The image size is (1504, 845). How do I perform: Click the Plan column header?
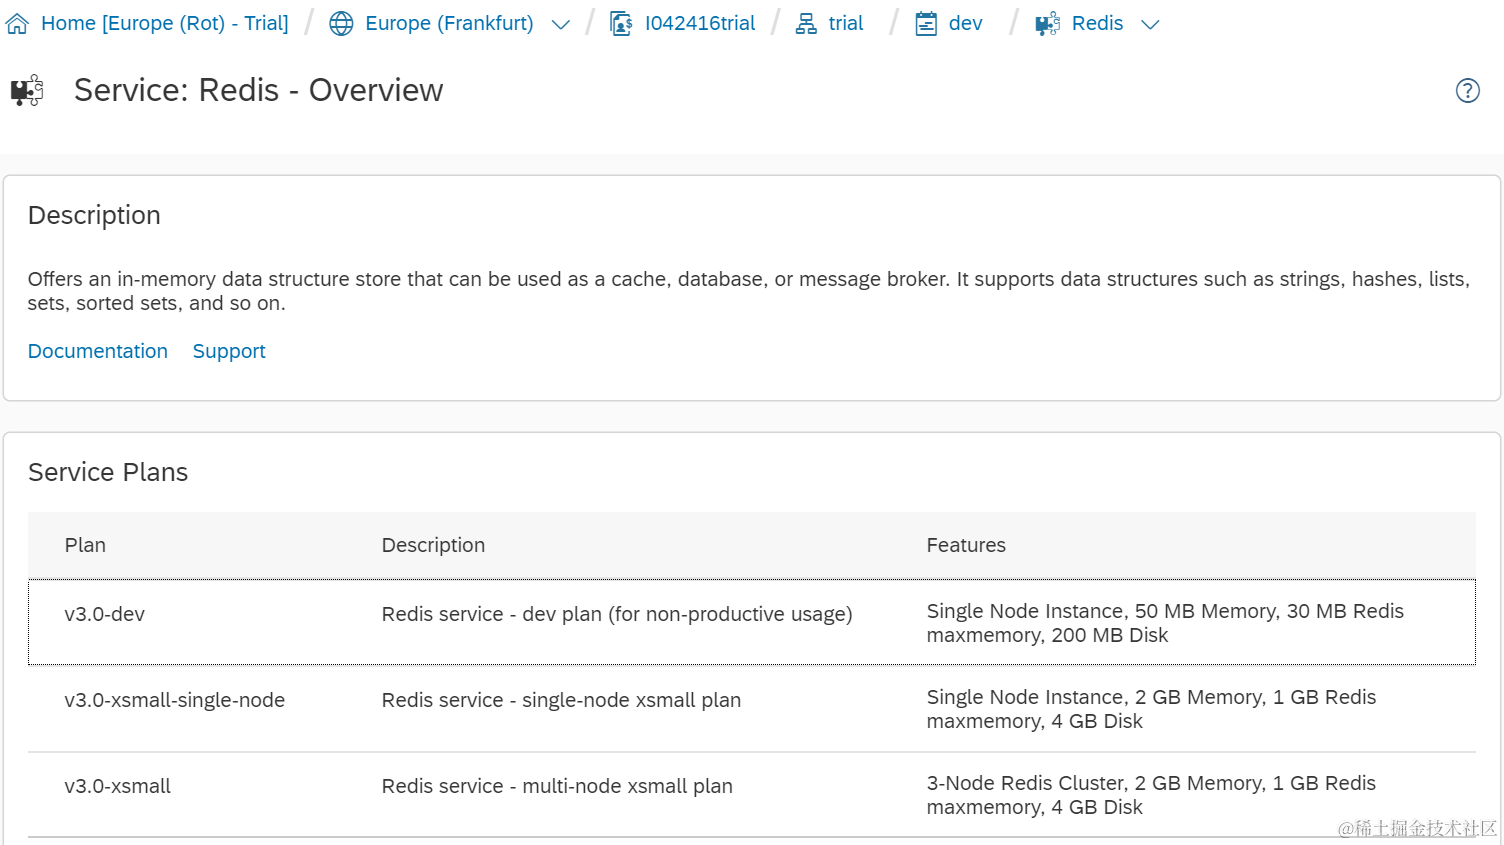pyautogui.click(x=85, y=545)
